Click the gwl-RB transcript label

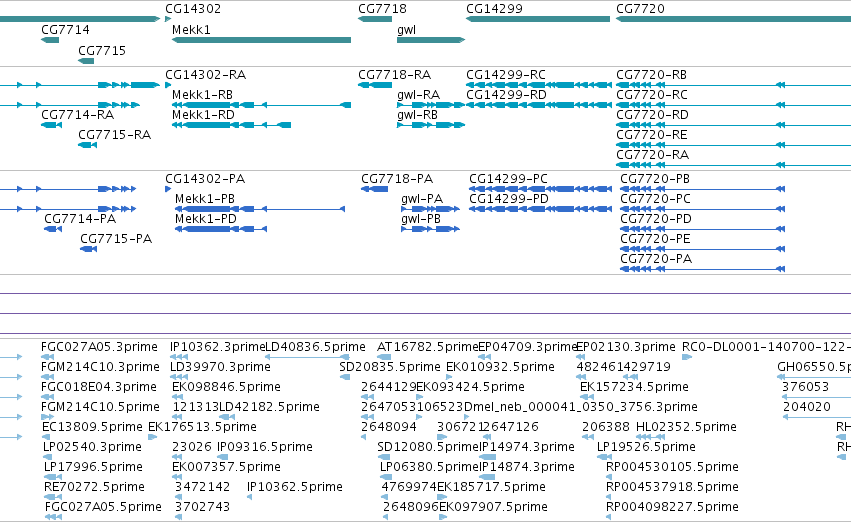[x=417, y=115]
